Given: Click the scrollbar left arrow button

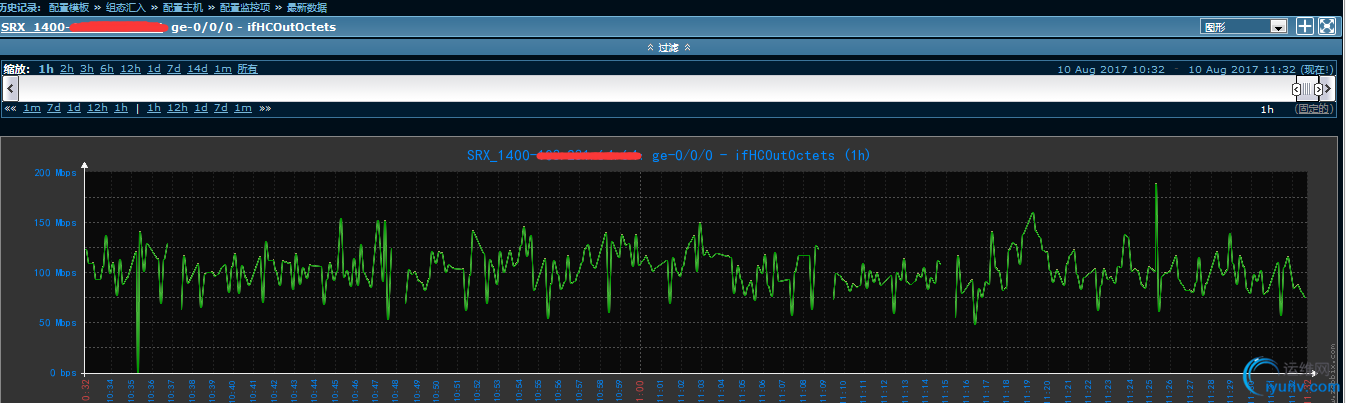Looking at the screenshot, I should [x=11, y=89].
